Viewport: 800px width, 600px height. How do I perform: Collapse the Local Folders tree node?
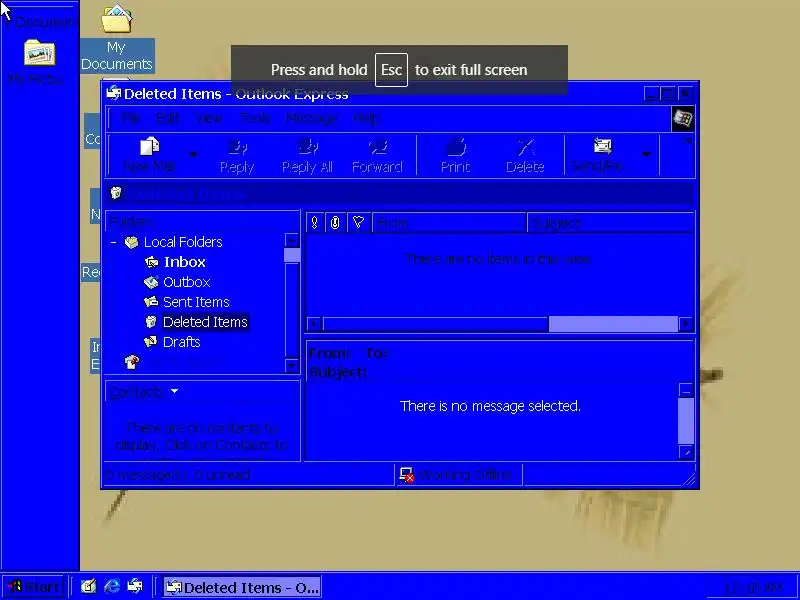tap(114, 242)
